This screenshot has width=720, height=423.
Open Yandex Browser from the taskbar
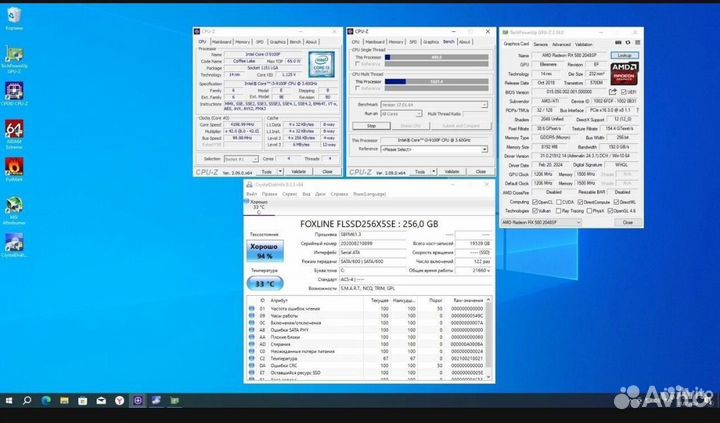(x=119, y=400)
